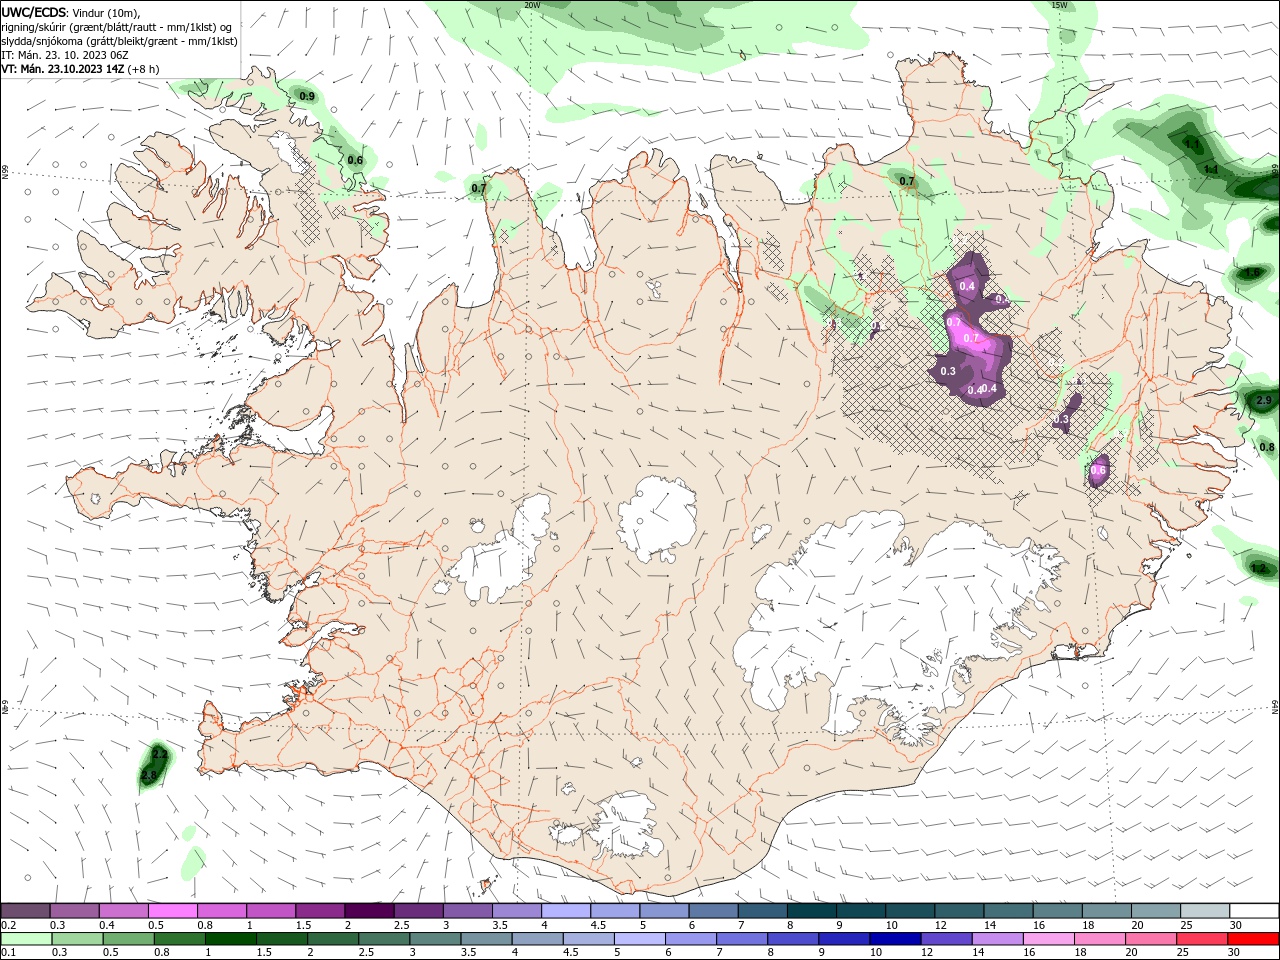Choose the light pink lower swatch labeled 16

[1048, 939]
